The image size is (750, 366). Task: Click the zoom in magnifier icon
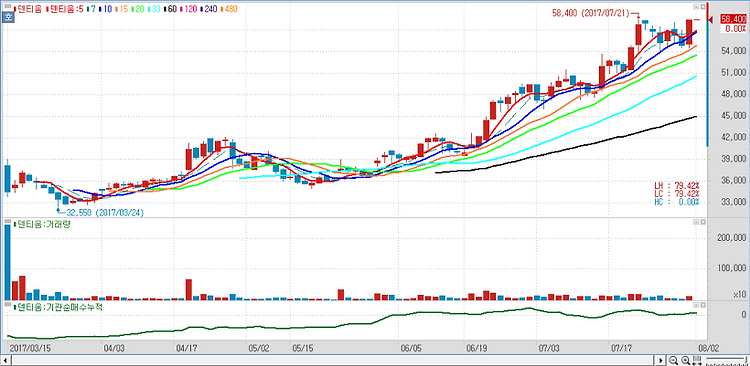click(685, 360)
